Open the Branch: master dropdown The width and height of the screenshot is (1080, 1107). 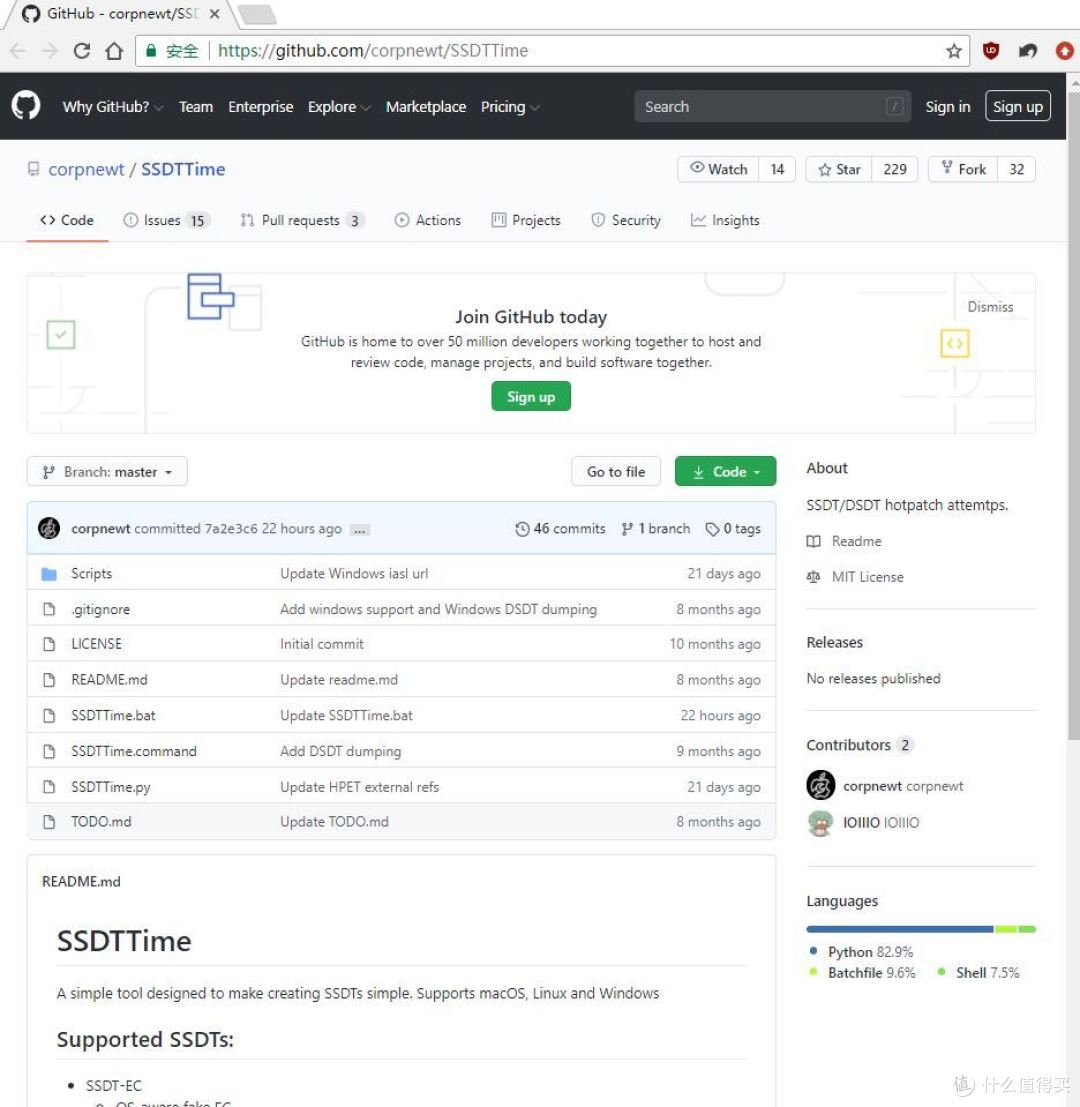pyautogui.click(x=107, y=472)
